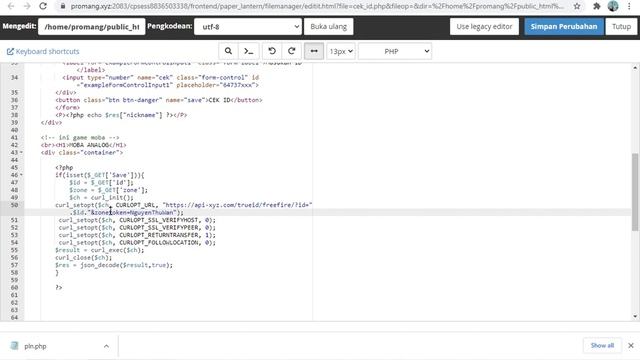
Task: Click the browser back arrow
Action: click(x=11, y=6)
